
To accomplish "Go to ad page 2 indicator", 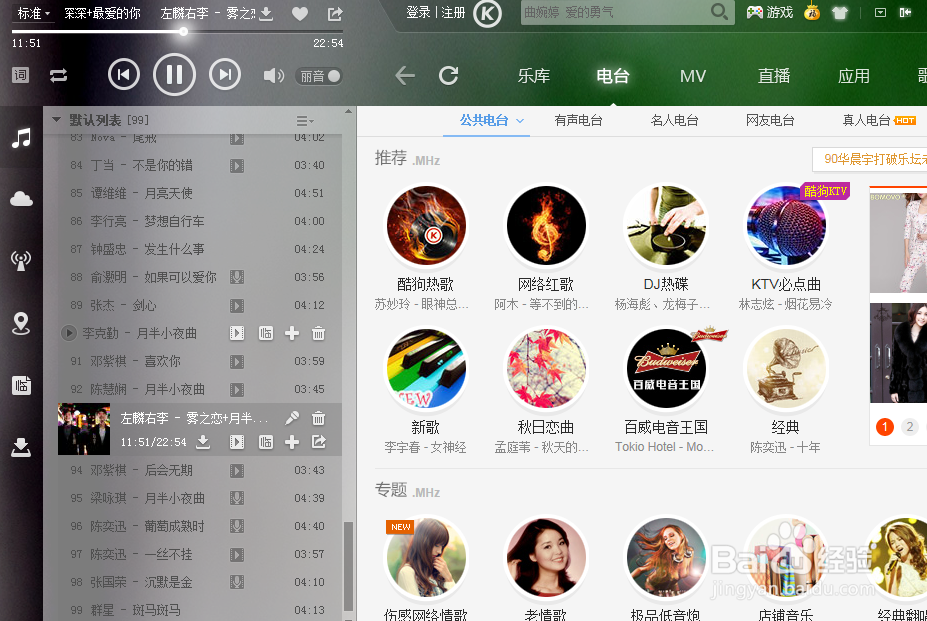I will (910, 426).
